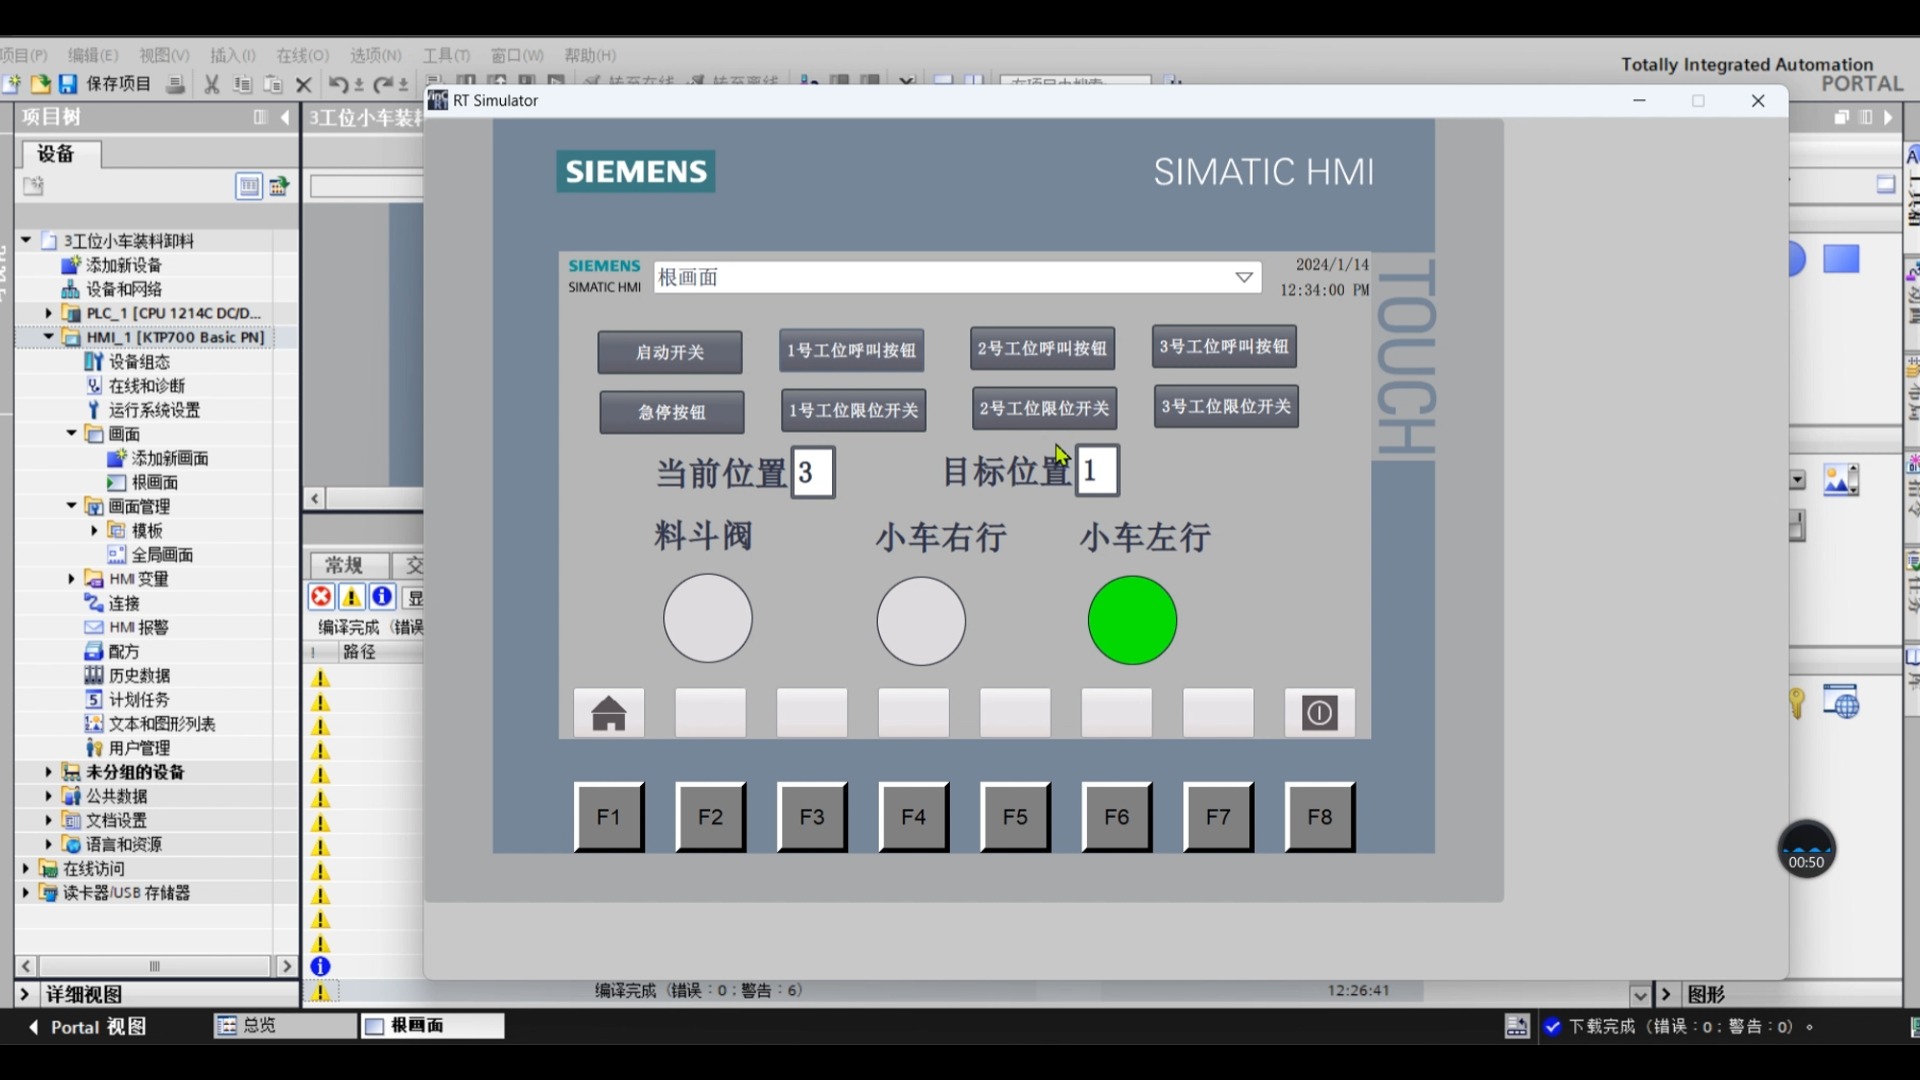Viewport: 1920px width, 1080px height.
Task: Click the errors filter red X icon
Action: pos(321,597)
